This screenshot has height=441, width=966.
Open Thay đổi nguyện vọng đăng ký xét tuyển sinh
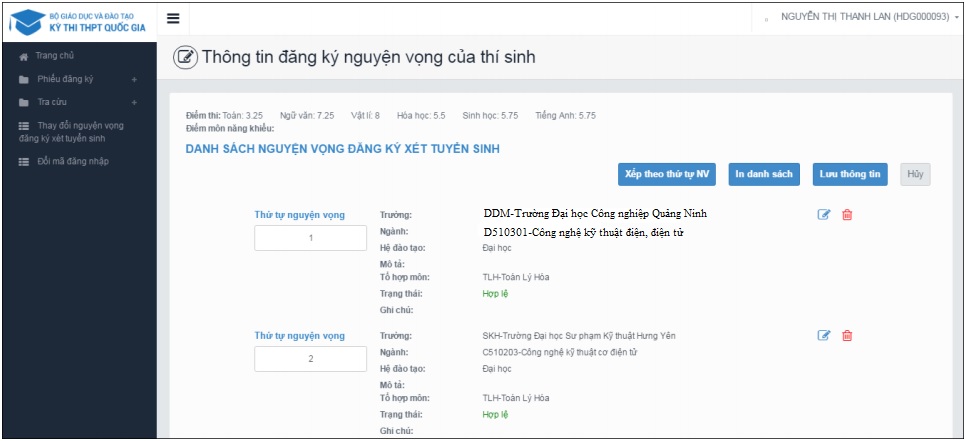tap(71, 132)
